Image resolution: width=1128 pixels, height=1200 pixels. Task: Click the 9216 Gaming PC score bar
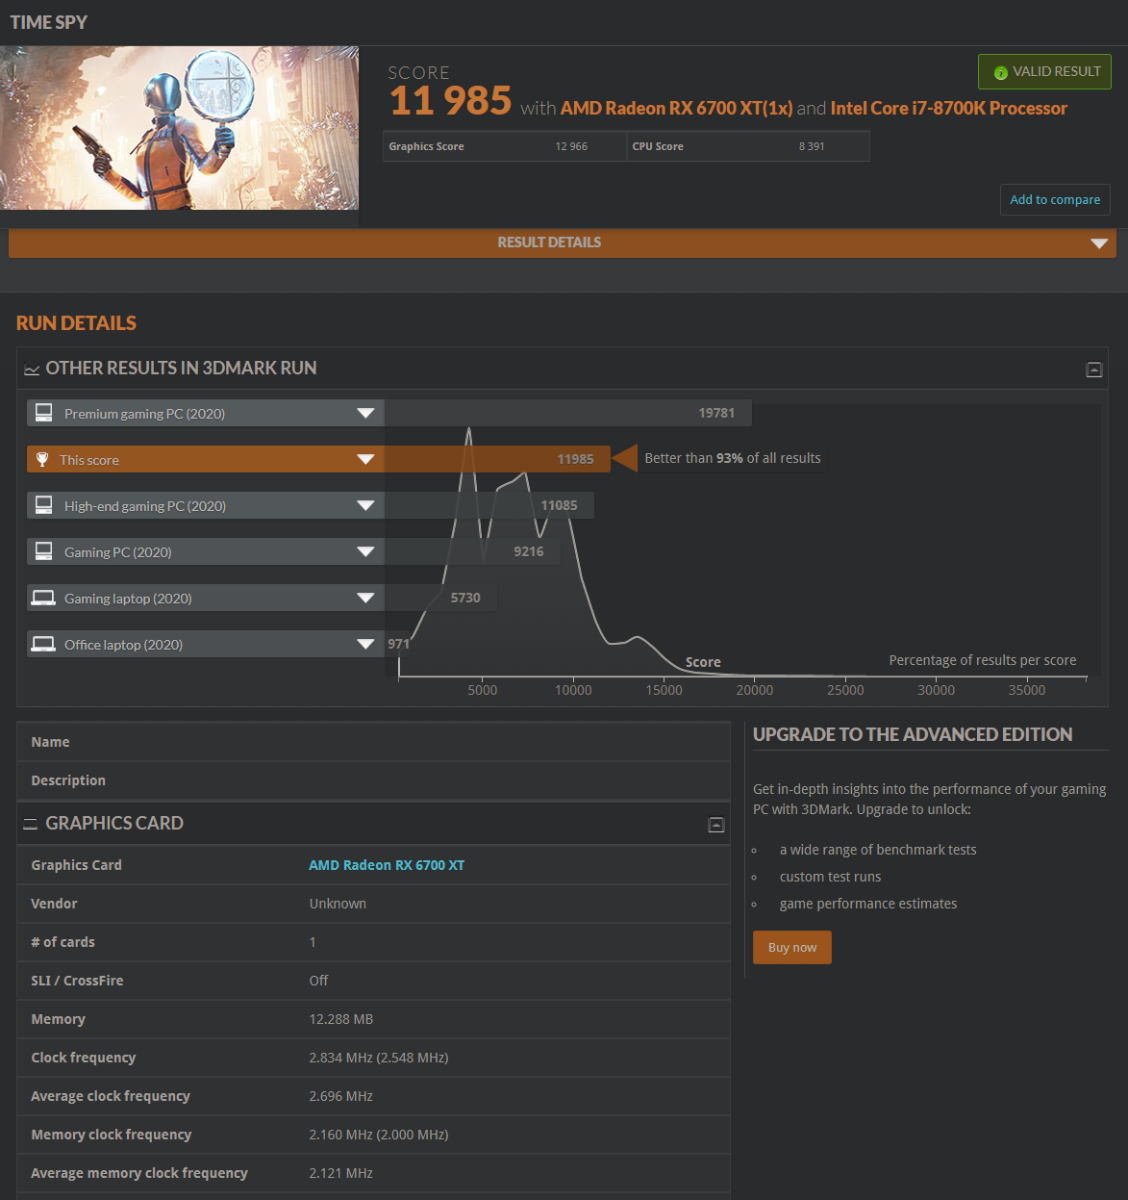pos(472,551)
